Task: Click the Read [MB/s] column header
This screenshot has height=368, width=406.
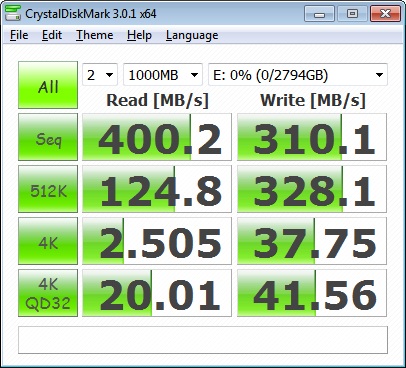Action: click(157, 100)
